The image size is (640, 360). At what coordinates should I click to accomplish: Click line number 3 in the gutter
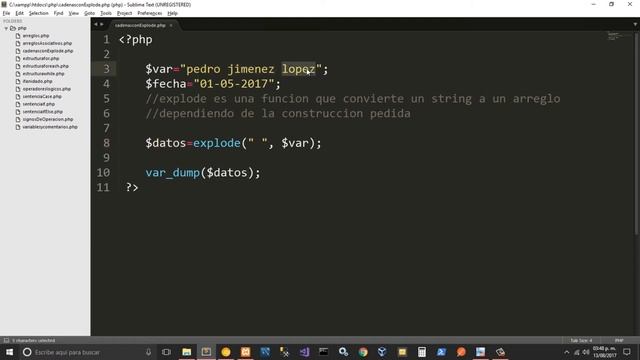[x=107, y=69]
